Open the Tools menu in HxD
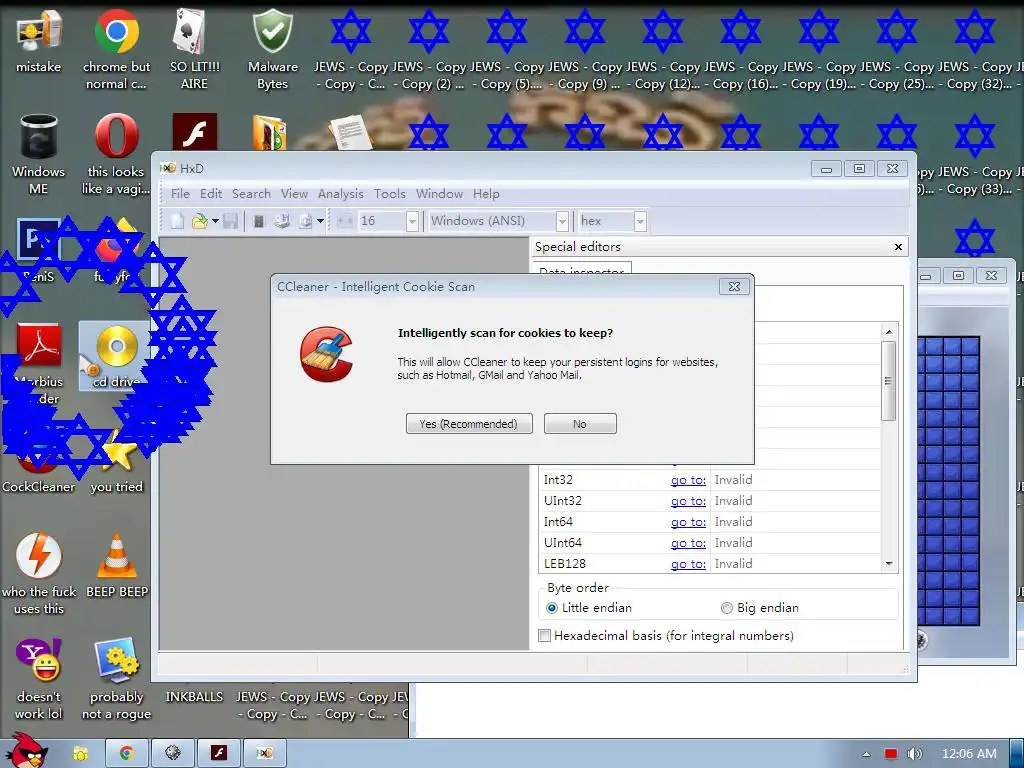The width and height of the screenshot is (1024, 768). coord(390,194)
